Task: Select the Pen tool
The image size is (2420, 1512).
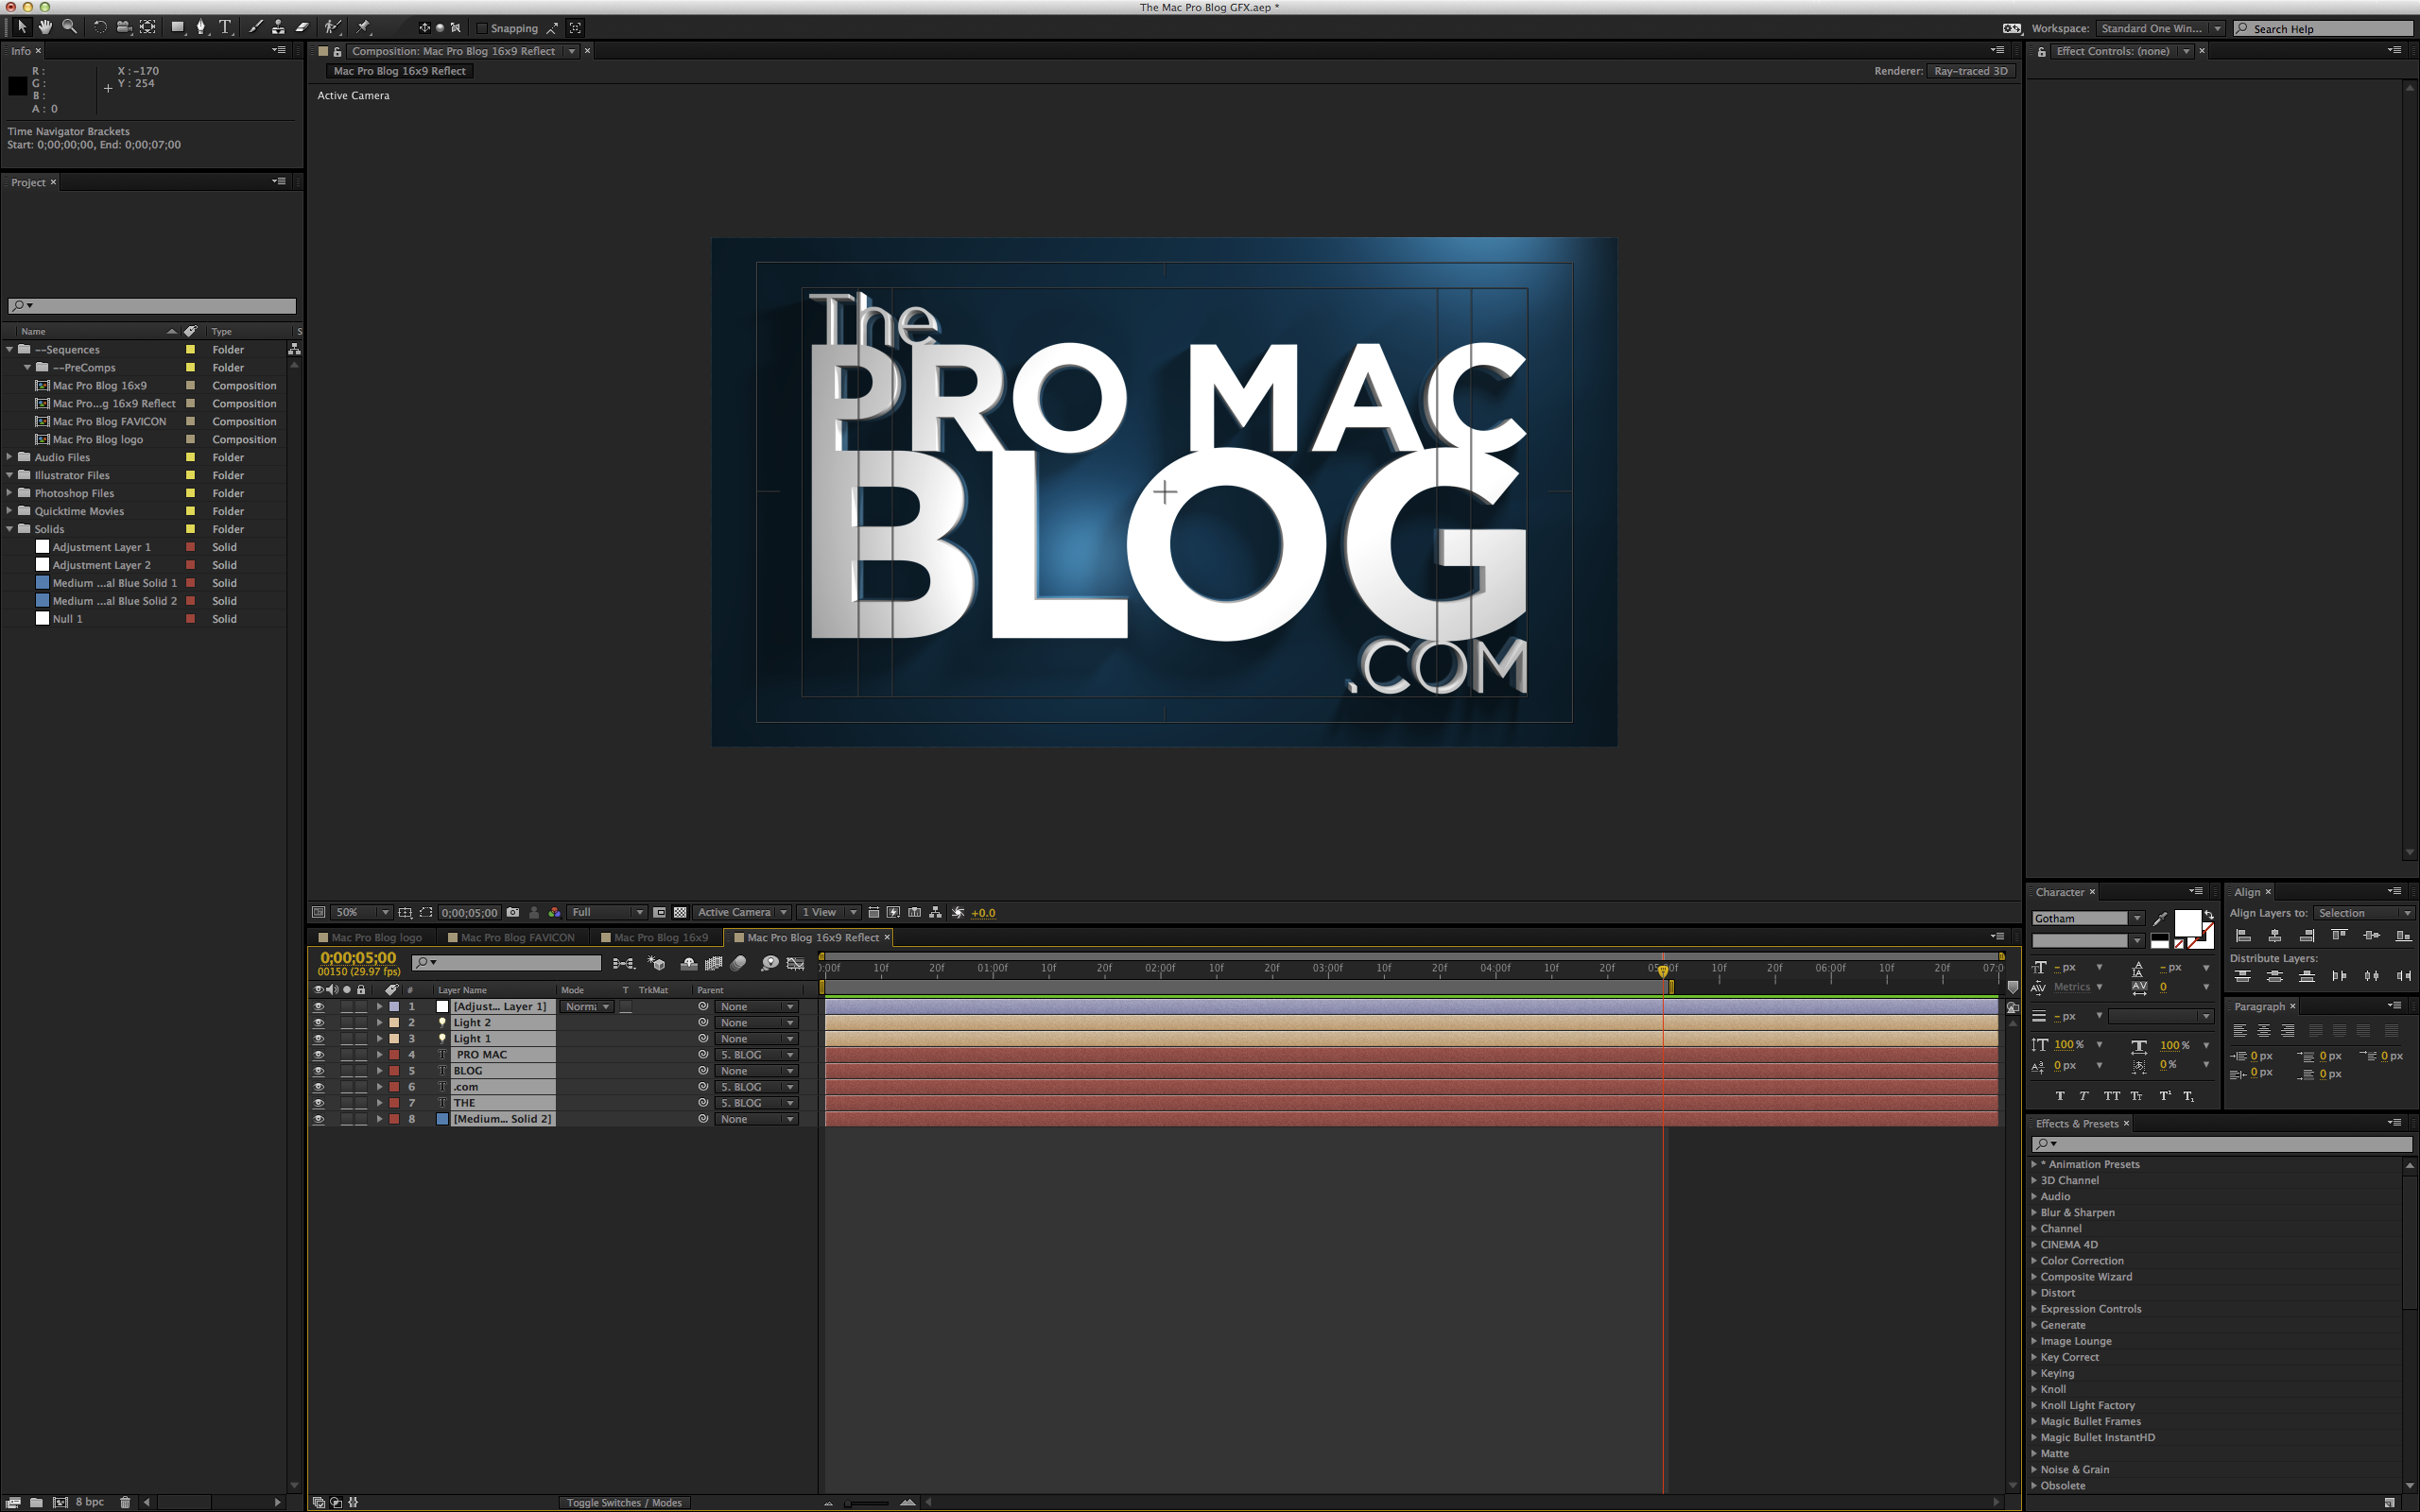Action: 202,27
